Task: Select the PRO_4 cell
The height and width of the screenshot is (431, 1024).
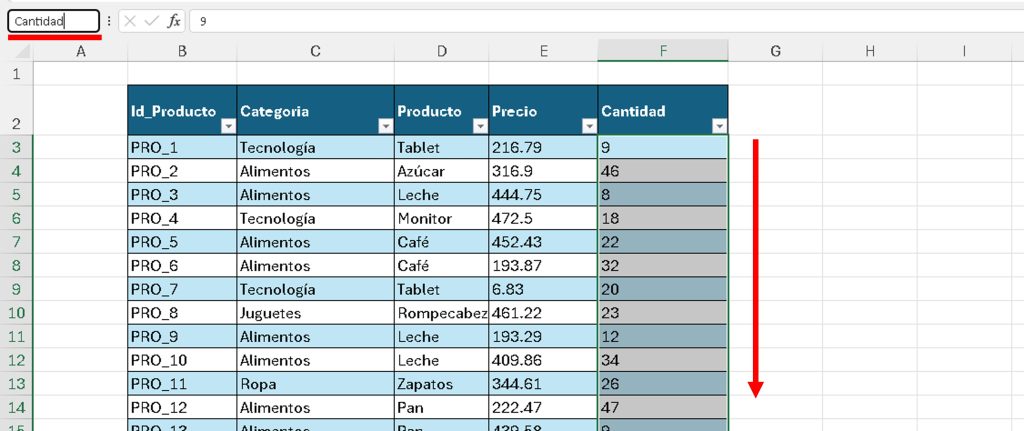Action: [182, 219]
